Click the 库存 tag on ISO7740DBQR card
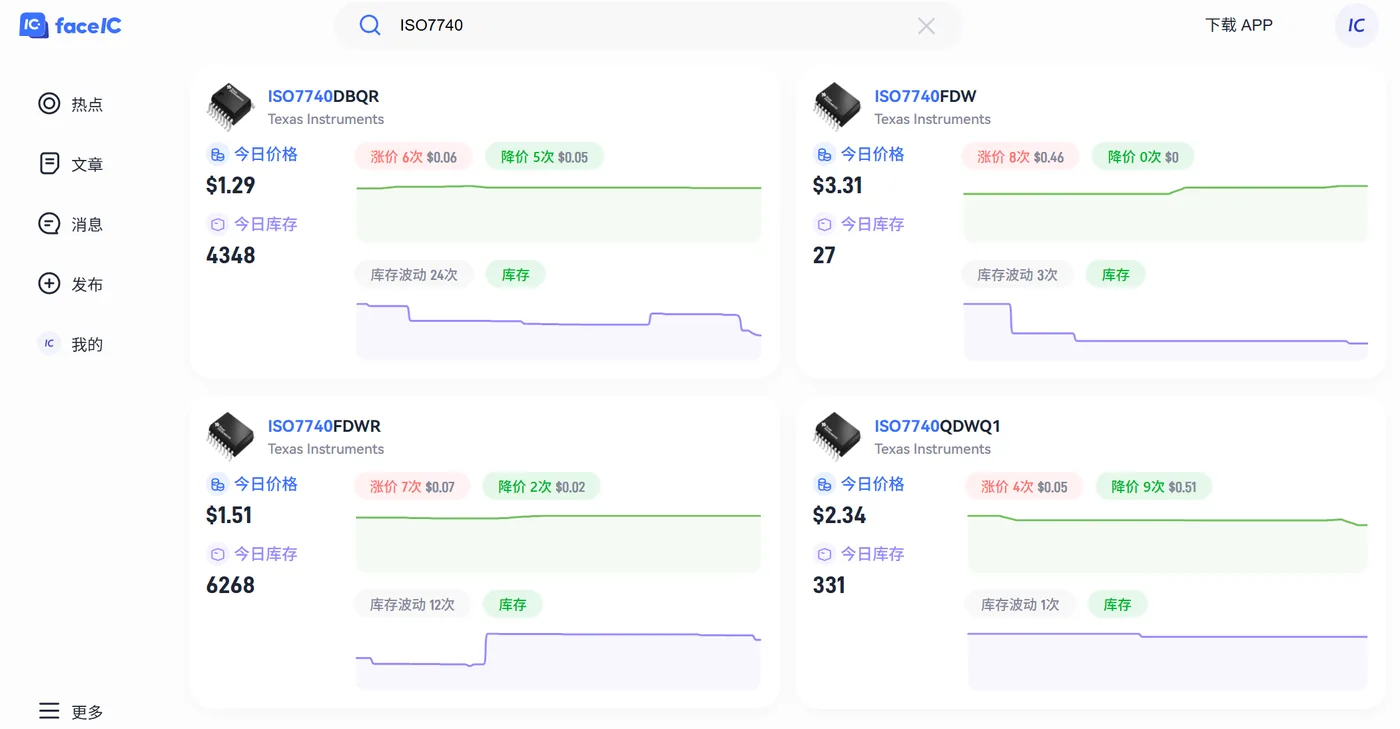Viewport: 1400px width, 729px height. tap(516, 274)
